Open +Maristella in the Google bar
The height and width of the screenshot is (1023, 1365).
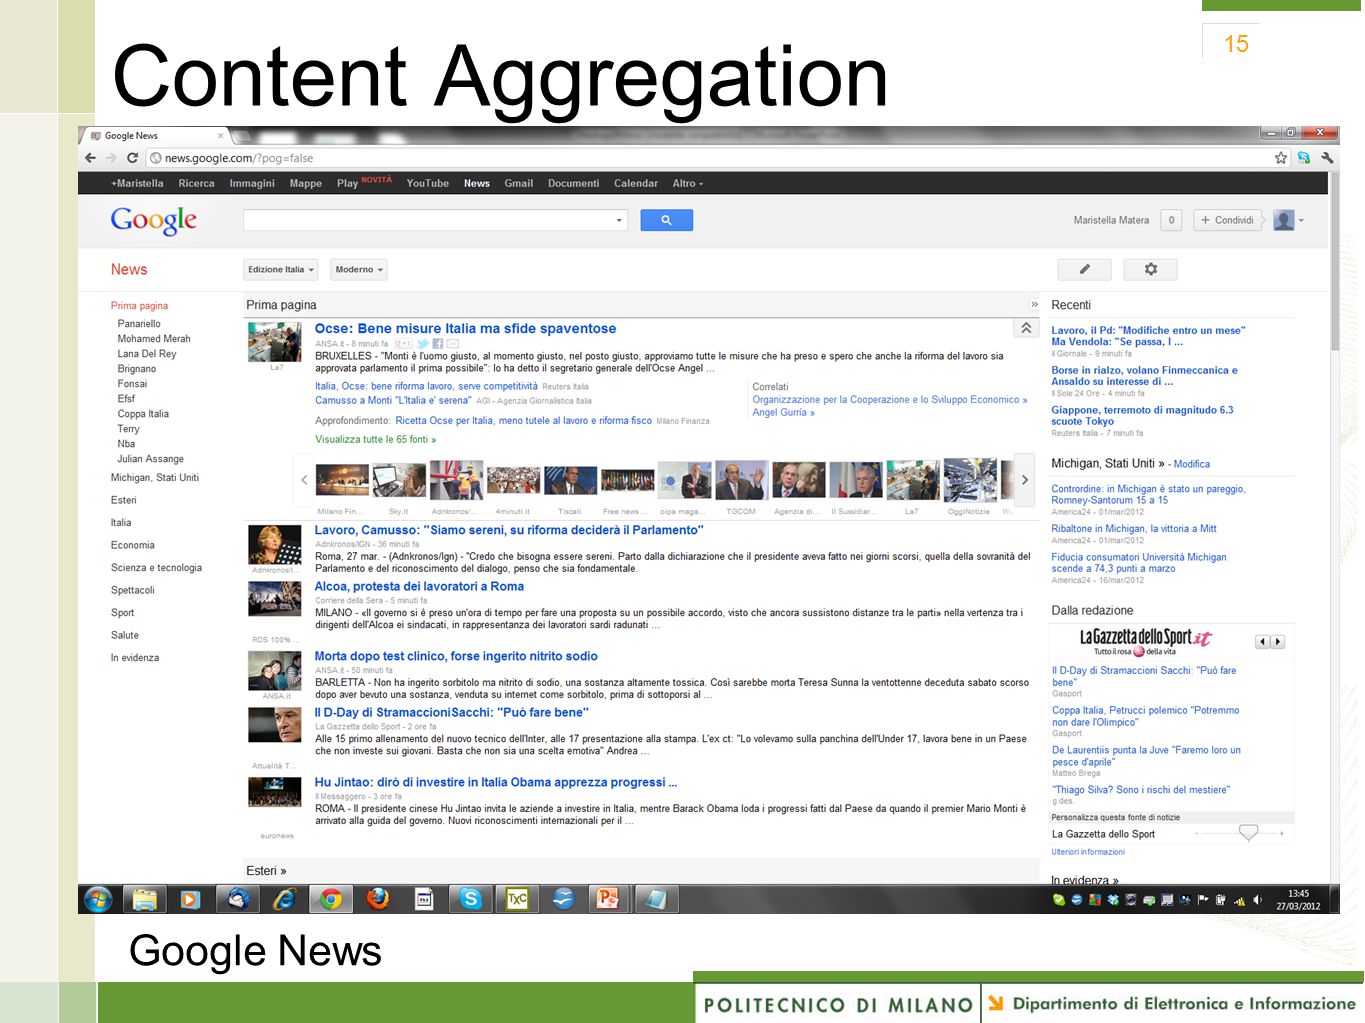[x=137, y=183]
